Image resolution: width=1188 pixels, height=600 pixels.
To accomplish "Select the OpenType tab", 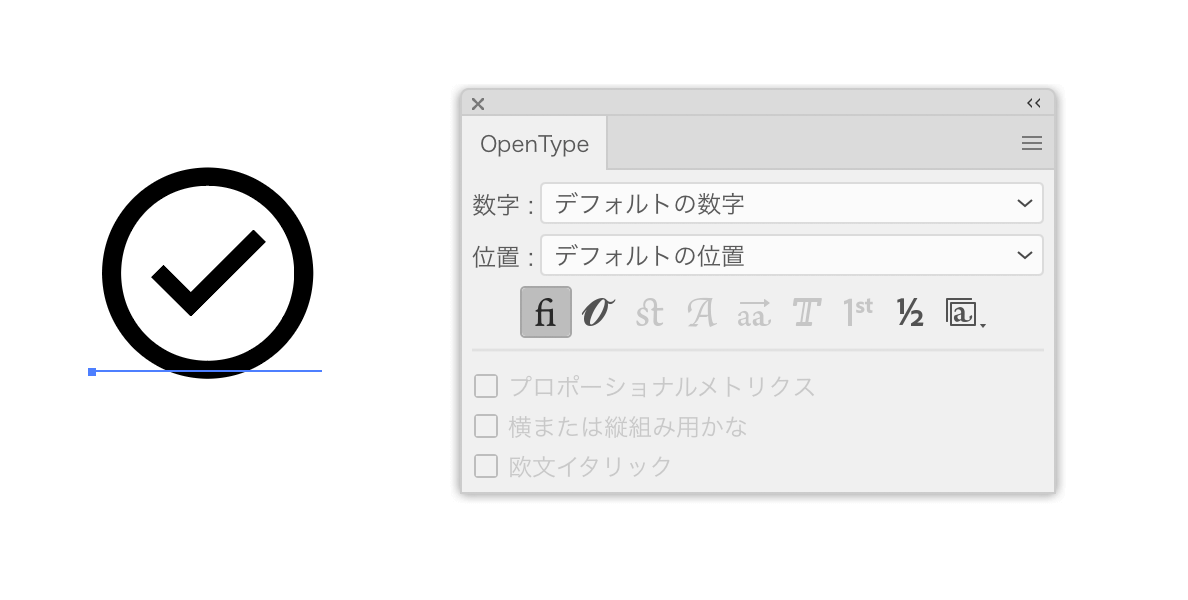I will [534, 144].
